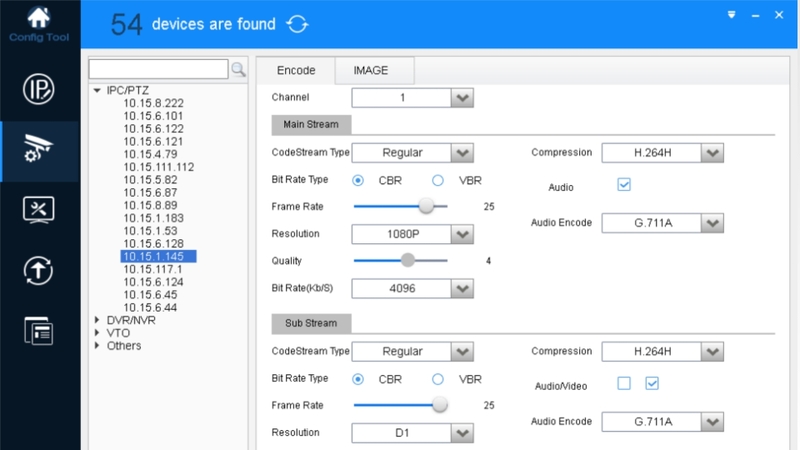The height and width of the screenshot is (450, 800).
Task: Select device 10.15.6.44
Action: [x=151, y=307]
